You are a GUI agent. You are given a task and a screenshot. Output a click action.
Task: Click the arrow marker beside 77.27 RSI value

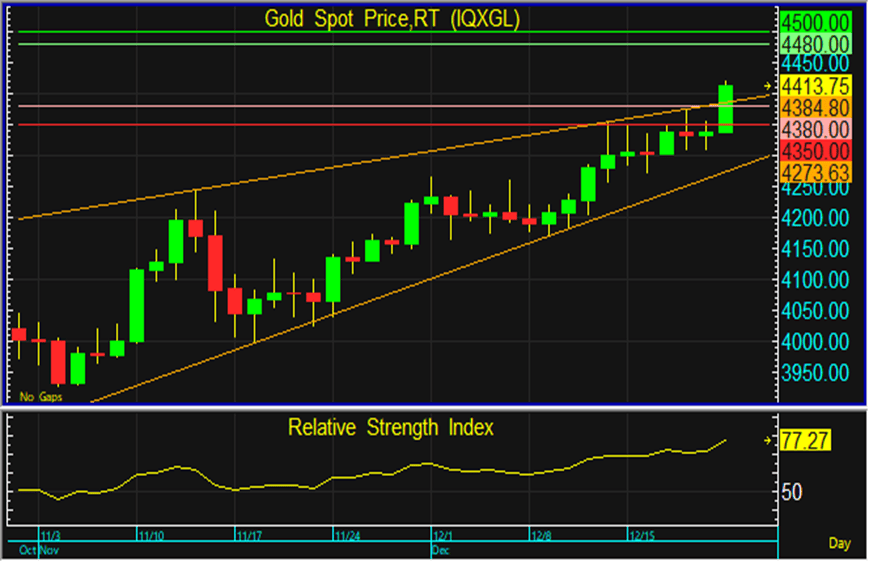pyautogui.click(x=768, y=439)
